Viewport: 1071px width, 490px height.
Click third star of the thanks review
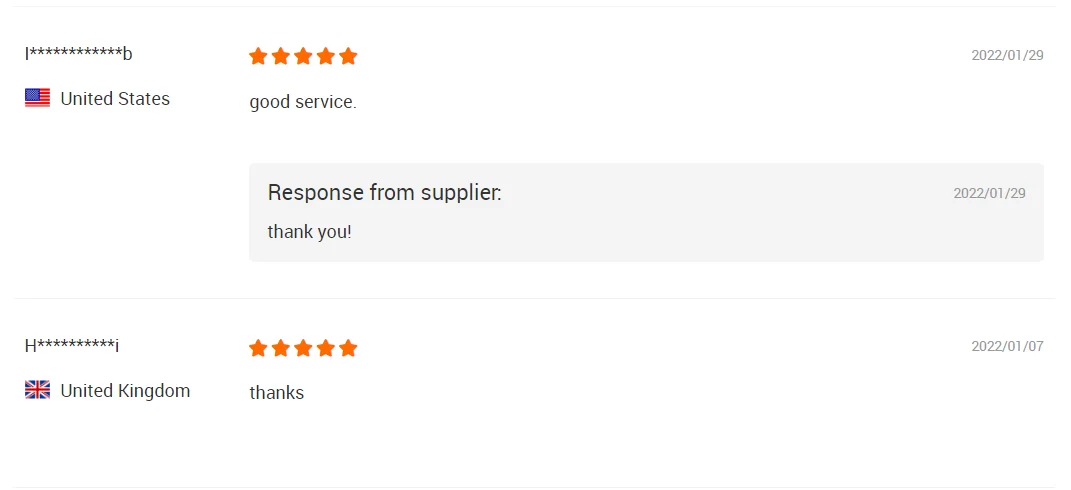point(303,349)
